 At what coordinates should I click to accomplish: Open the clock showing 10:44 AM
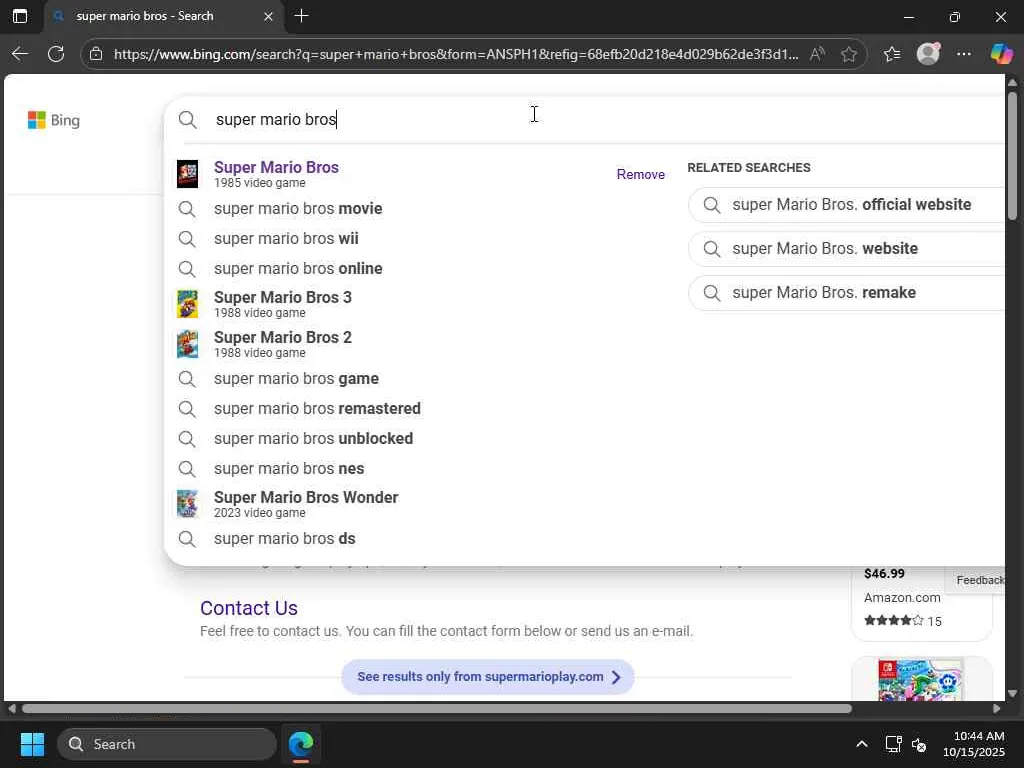click(x=974, y=744)
